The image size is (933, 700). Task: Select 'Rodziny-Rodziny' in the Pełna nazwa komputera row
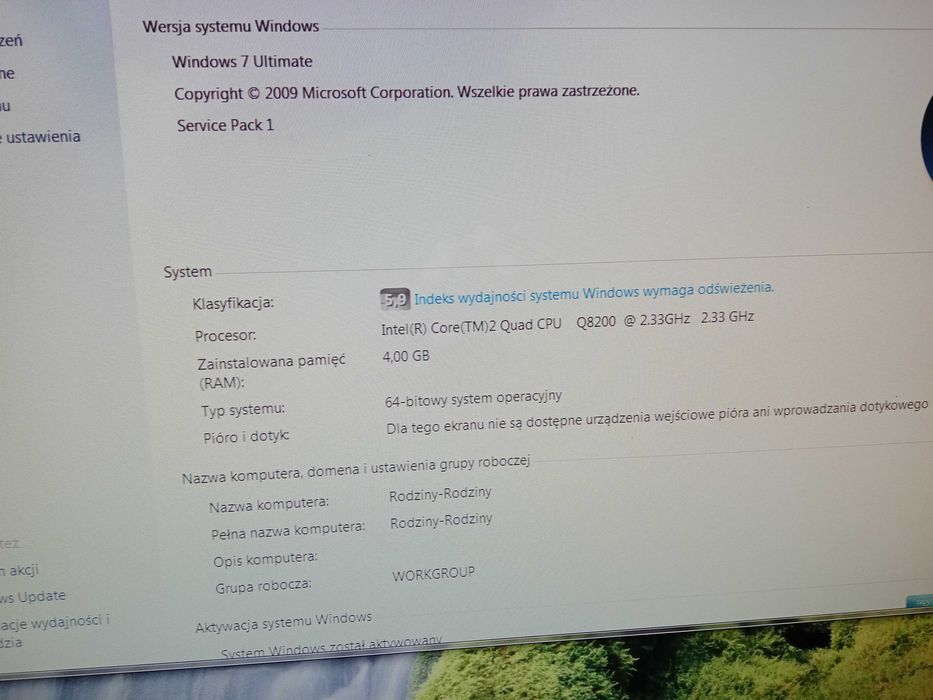[442, 521]
